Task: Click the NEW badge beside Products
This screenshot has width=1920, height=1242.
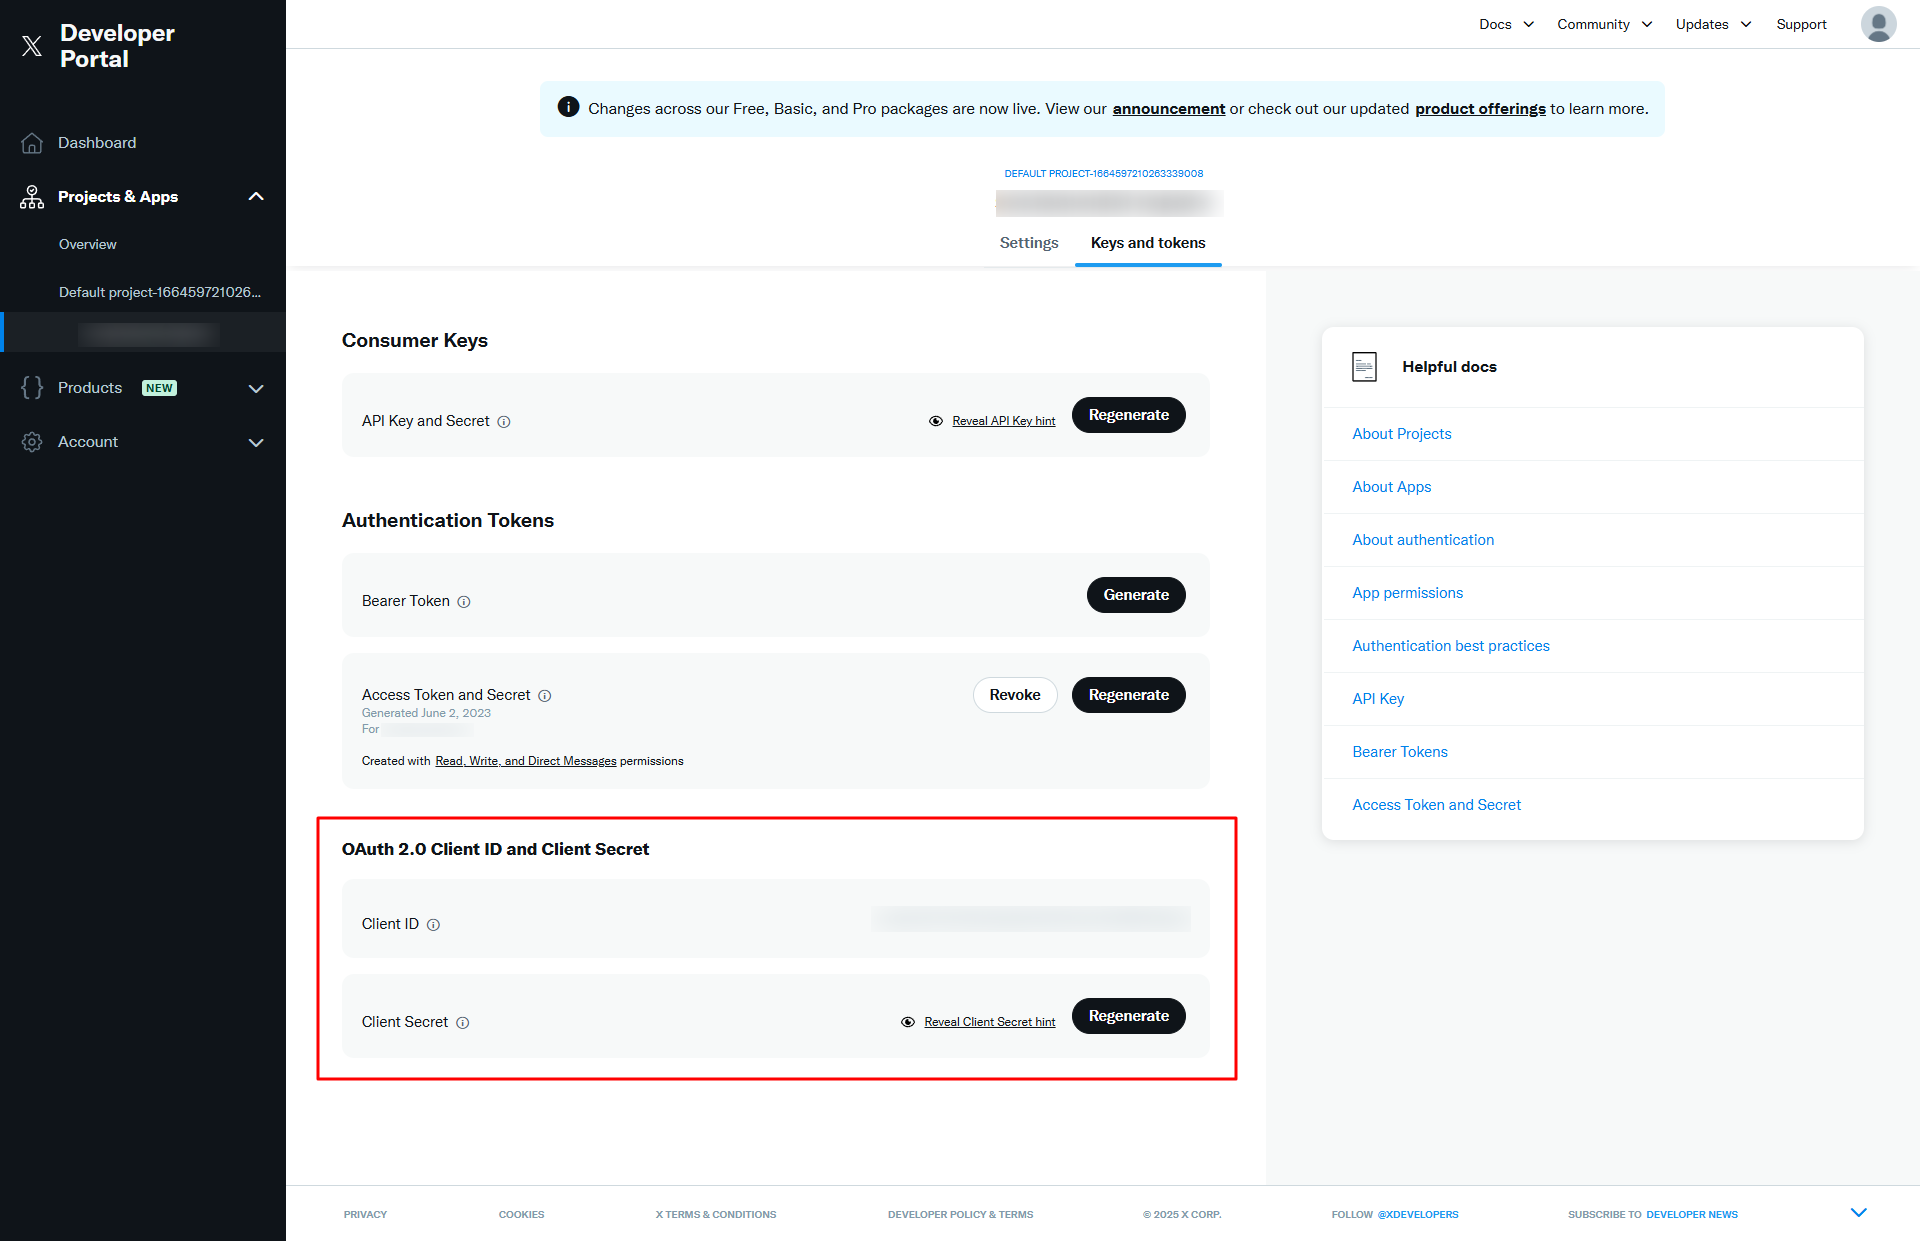Action: pyautogui.click(x=159, y=388)
